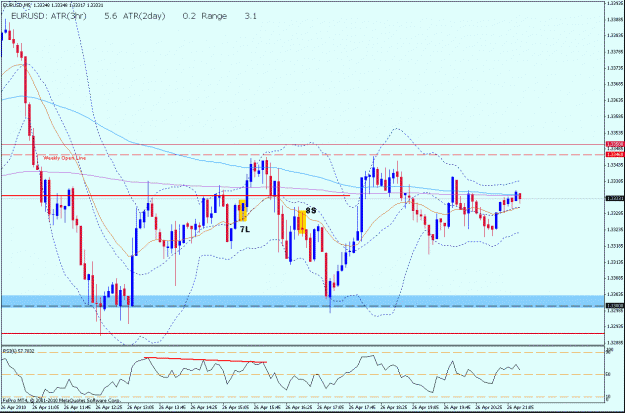Image resolution: width=625 pixels, height=413 pixels.
Task: Click the 26 Apr 19:05 time label
Action: tap(425, 408)
